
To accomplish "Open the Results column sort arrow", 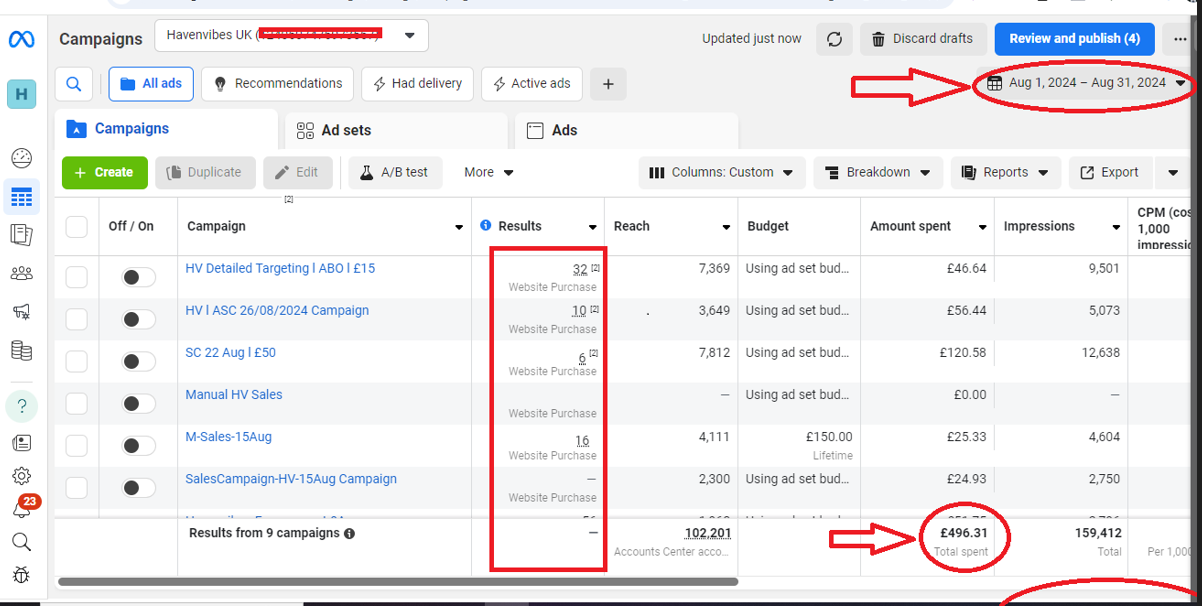I will pyautogui.click(x=592, y=228).
